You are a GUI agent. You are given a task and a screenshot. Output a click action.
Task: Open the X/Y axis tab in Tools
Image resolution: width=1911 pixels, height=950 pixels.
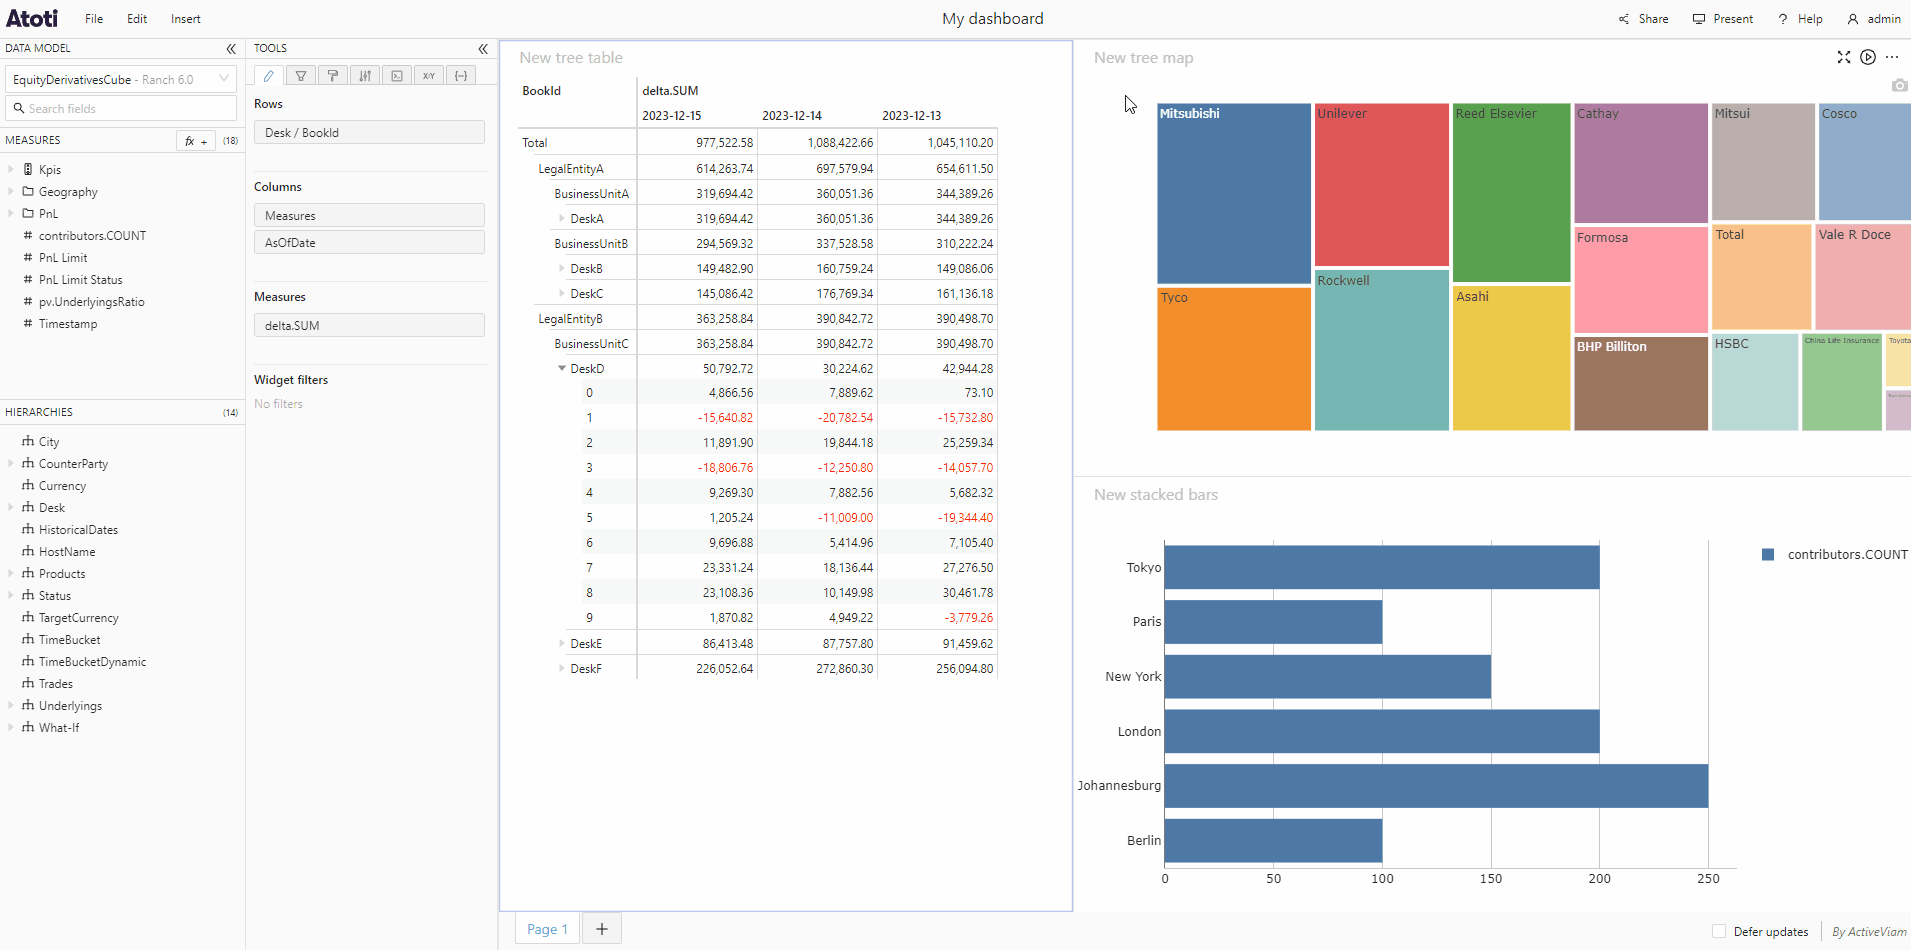coord(429,76)
